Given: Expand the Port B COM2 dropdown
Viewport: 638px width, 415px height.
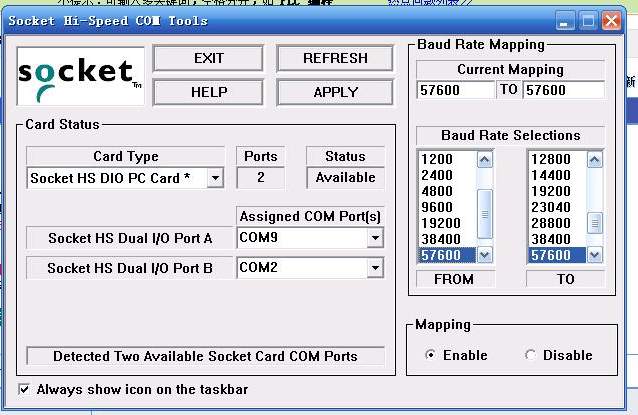Looking at the screenshot, I should (x=375, y=268).
